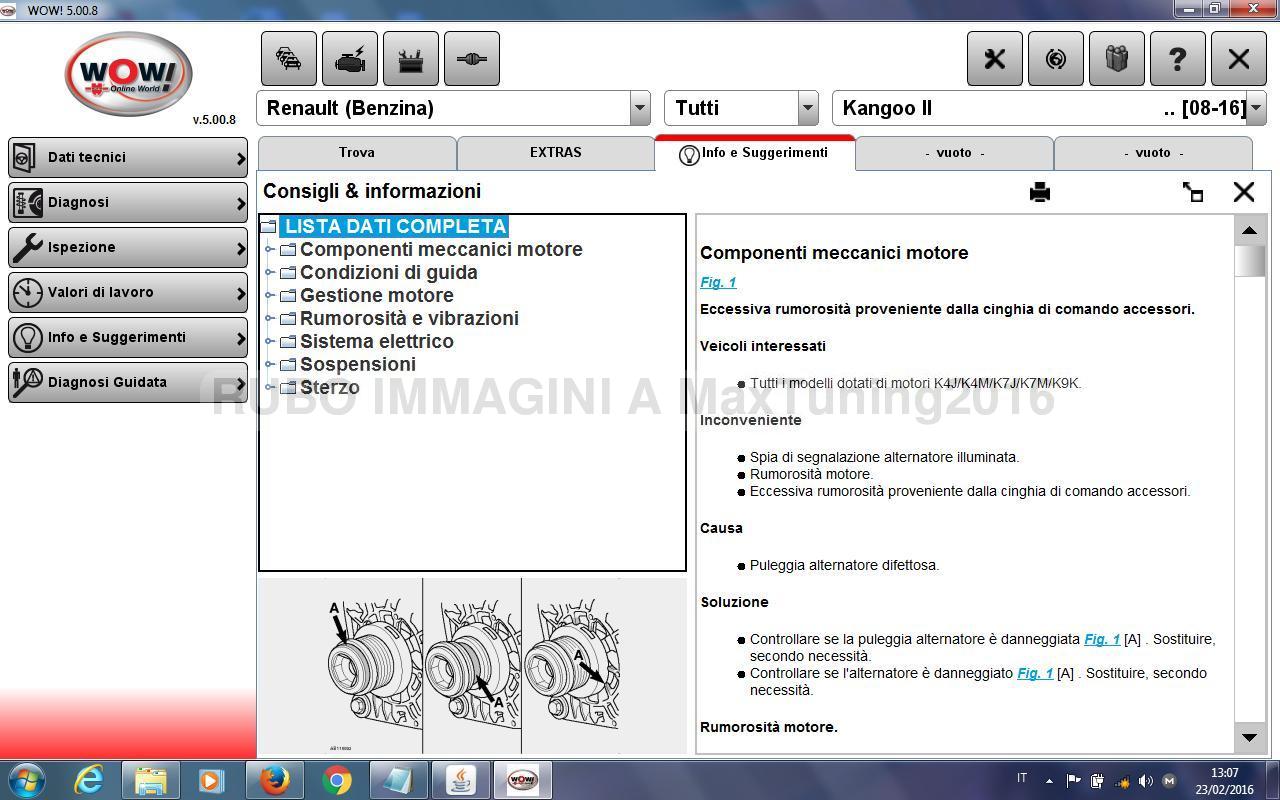Select the last vuoto tab
This screenshot has width=1280, height=800.
tap(1153, 153)
